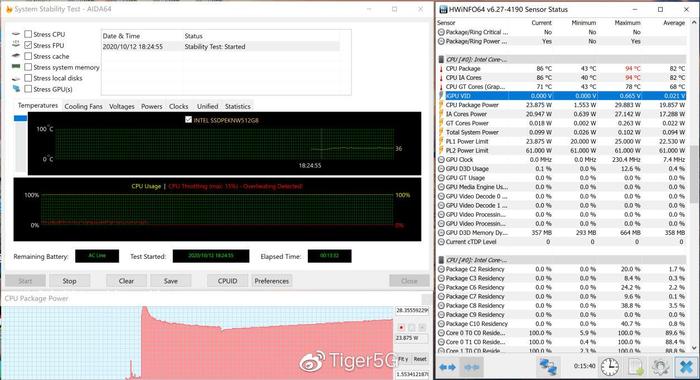Open HWiNFO sensor settings gear icon

pyautogui.click(x=660, y=367)
